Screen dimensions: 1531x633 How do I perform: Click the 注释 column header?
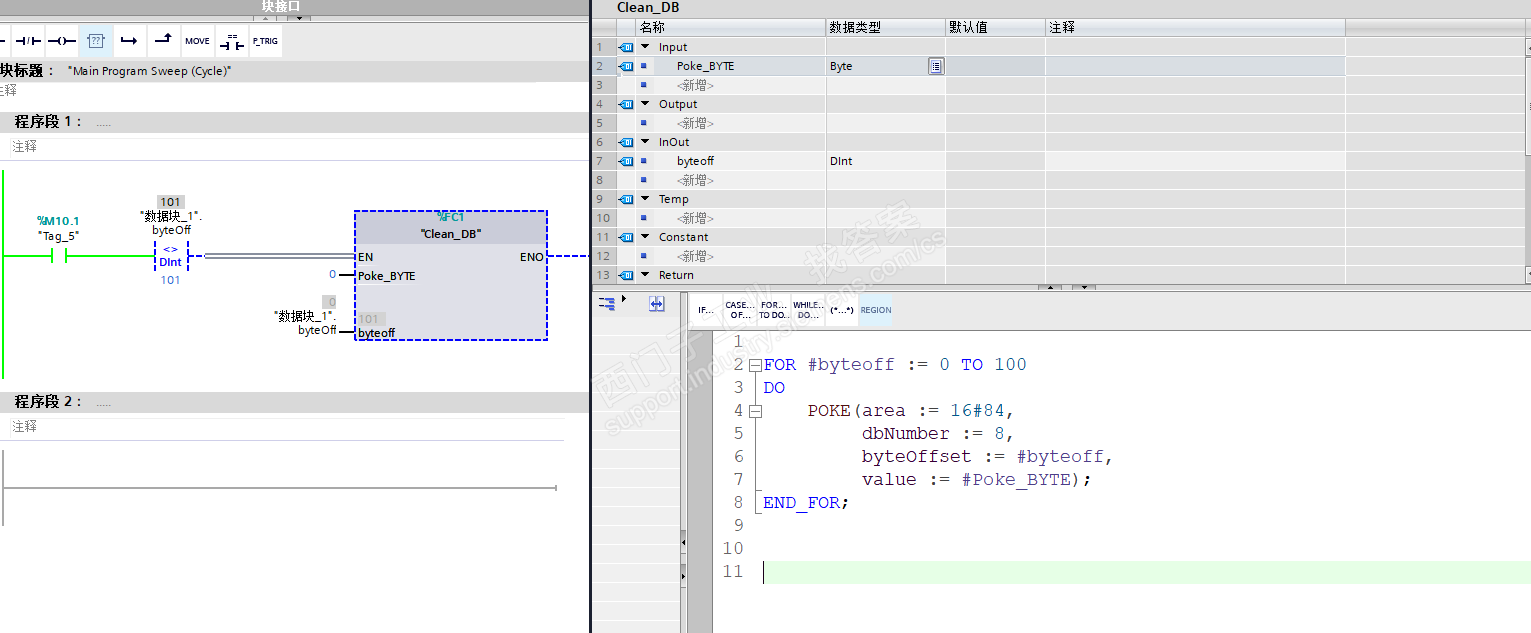(1195, 28)
